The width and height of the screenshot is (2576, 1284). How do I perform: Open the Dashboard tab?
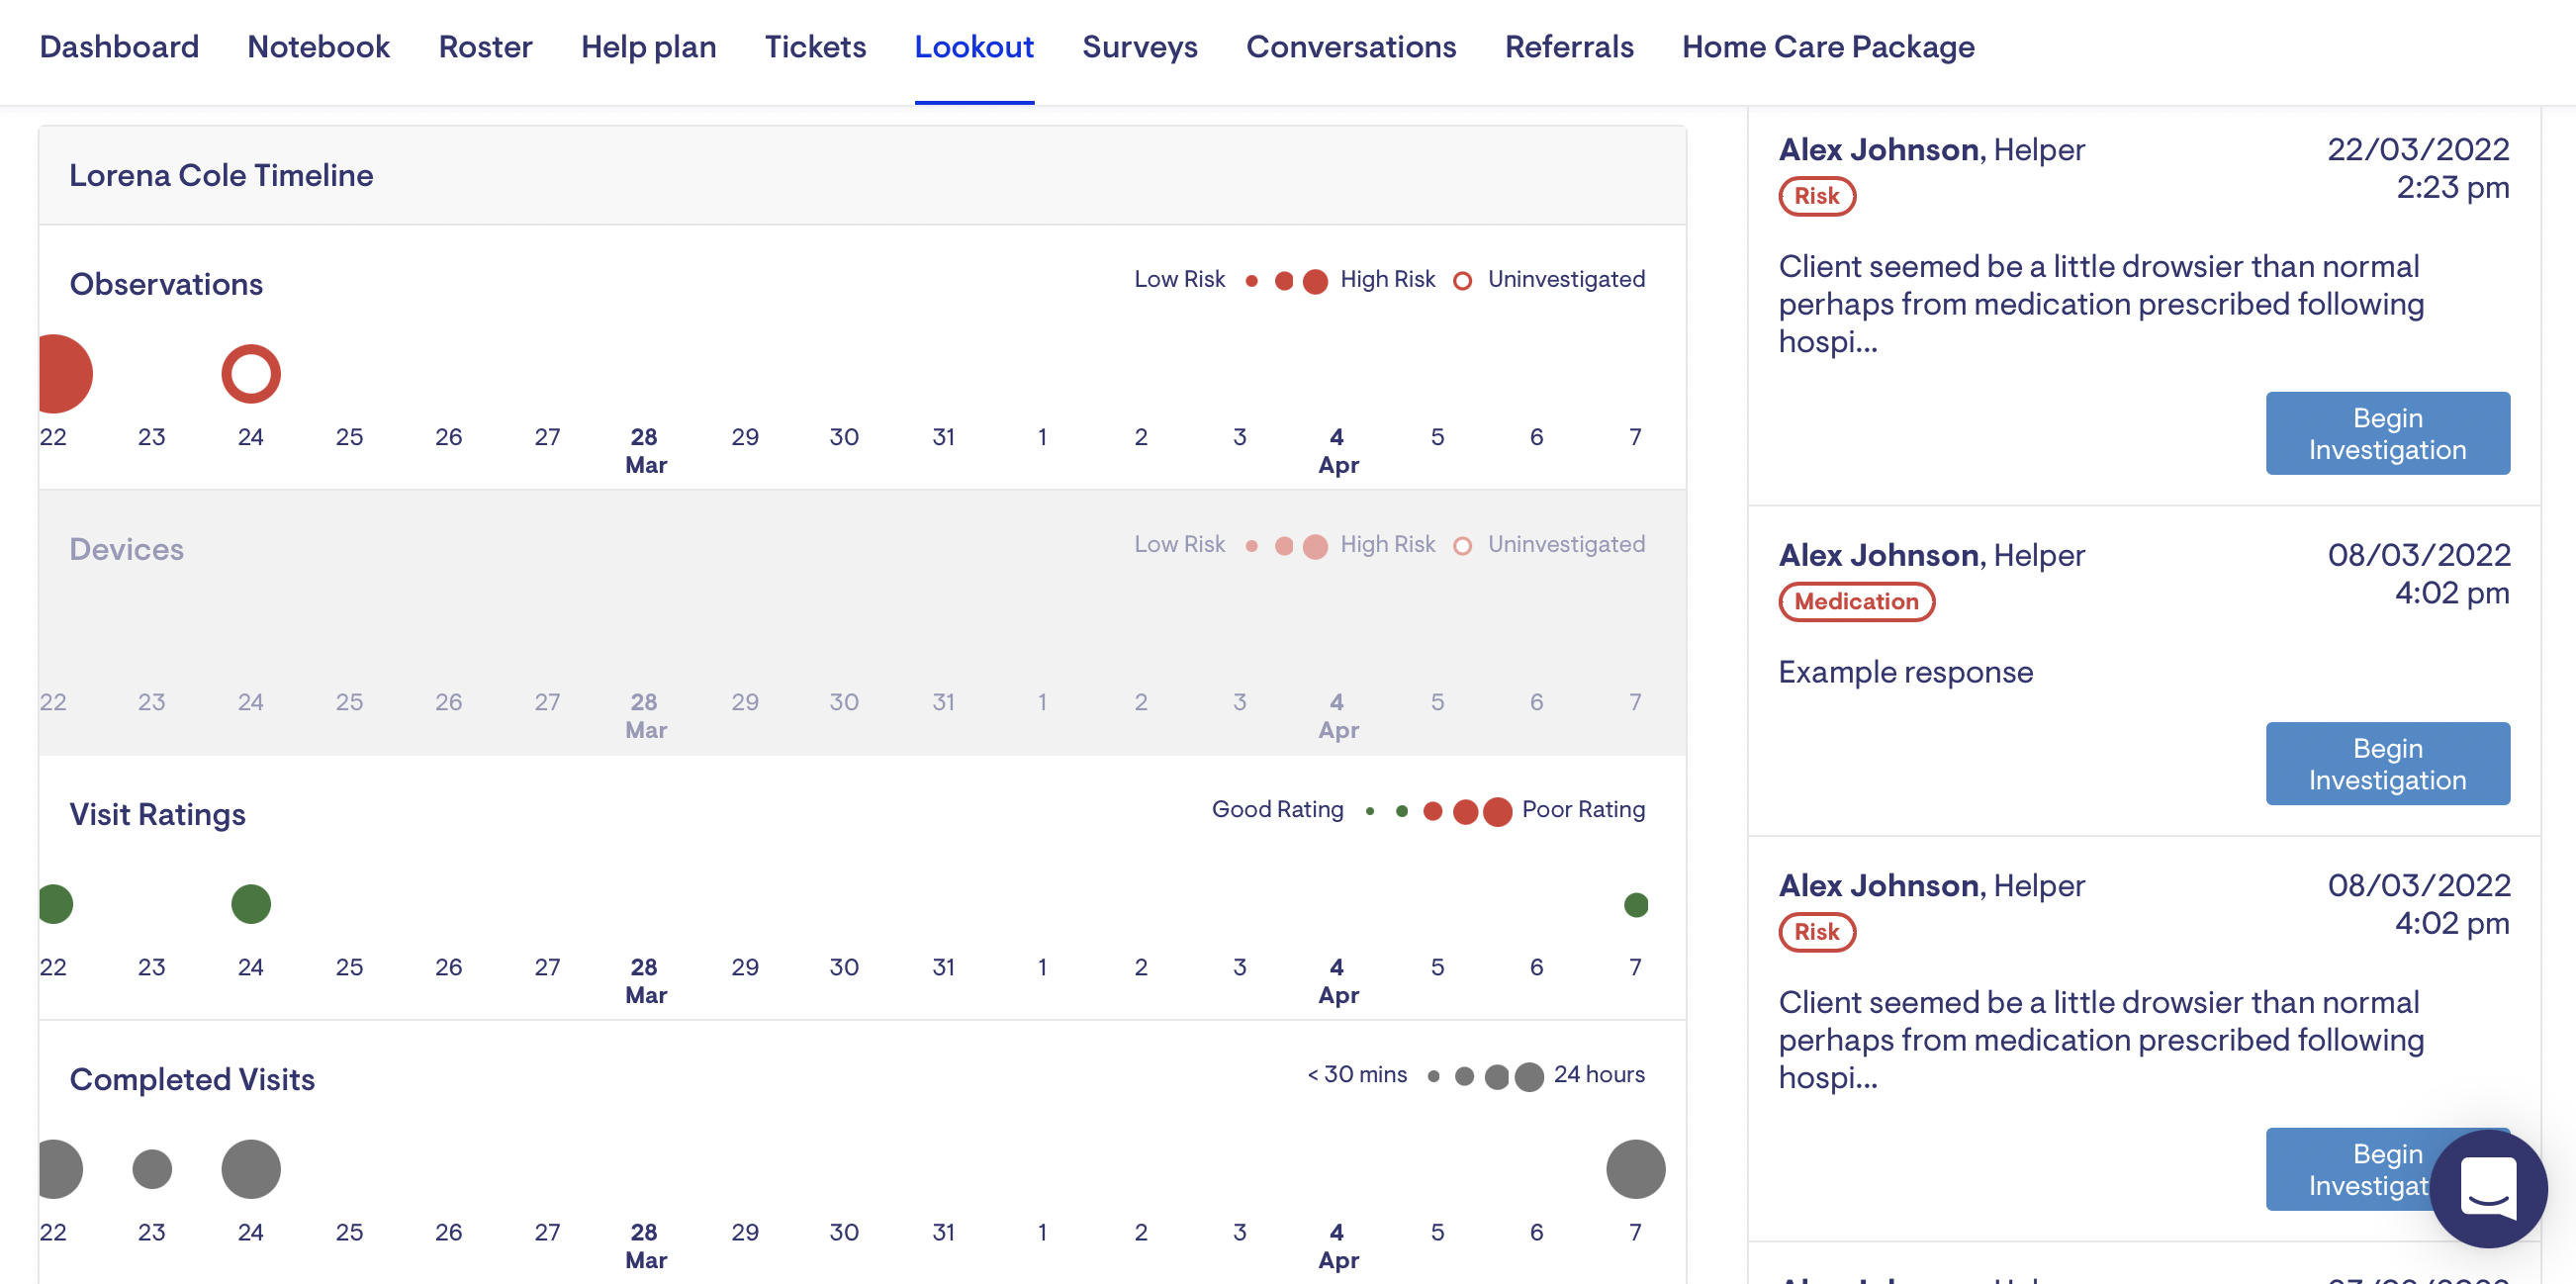pyautogui.click(x=119, y=47)
